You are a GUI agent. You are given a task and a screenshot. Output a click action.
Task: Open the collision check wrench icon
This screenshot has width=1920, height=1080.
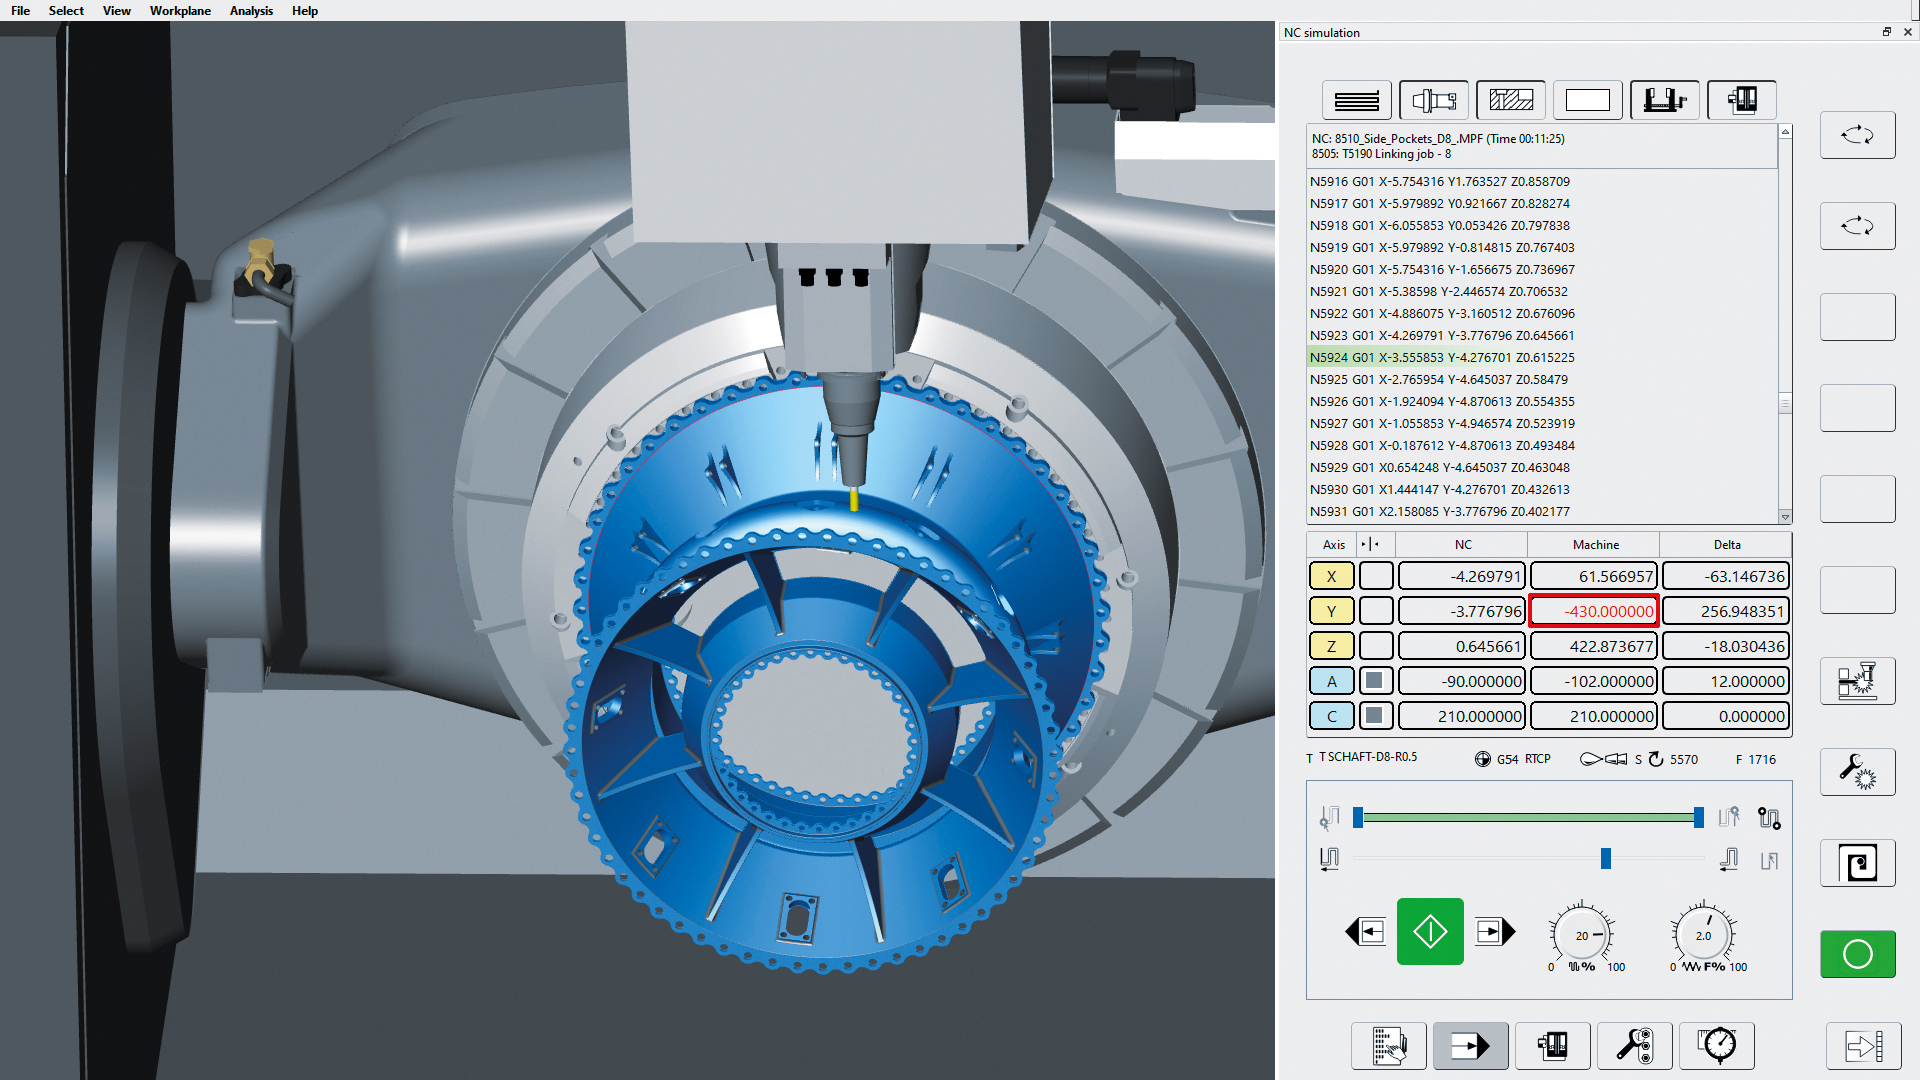click(x=1859, y=771)
